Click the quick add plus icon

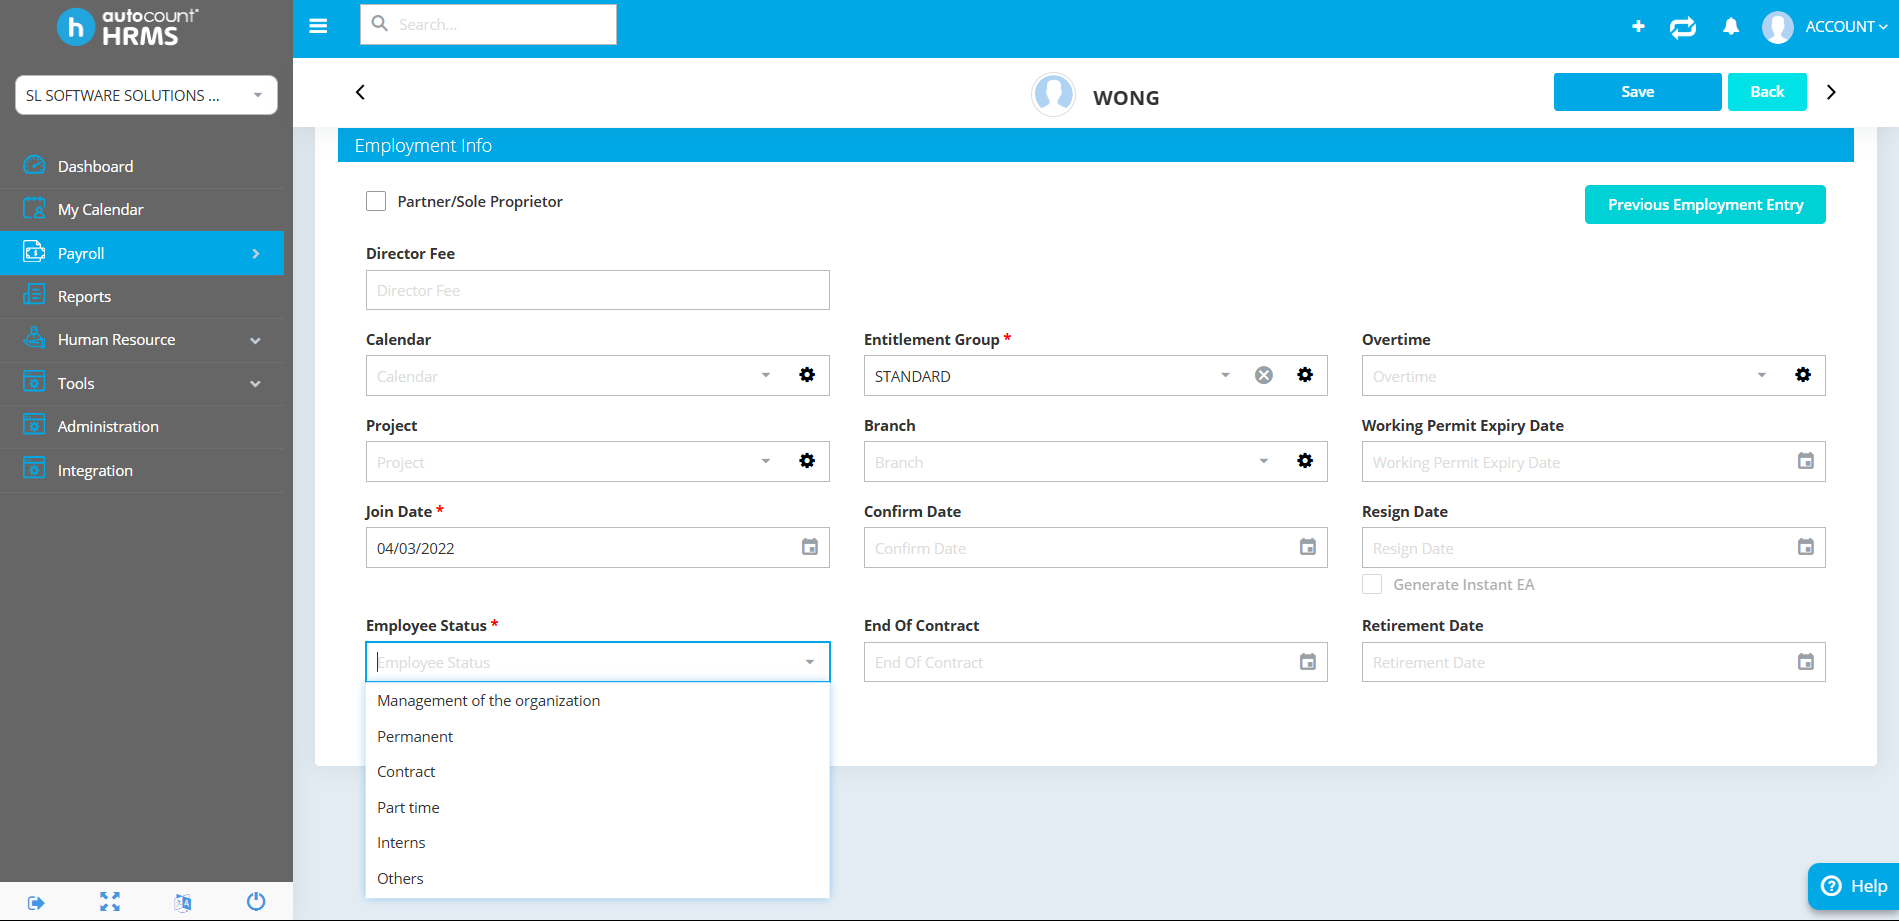pos(1638,27)
